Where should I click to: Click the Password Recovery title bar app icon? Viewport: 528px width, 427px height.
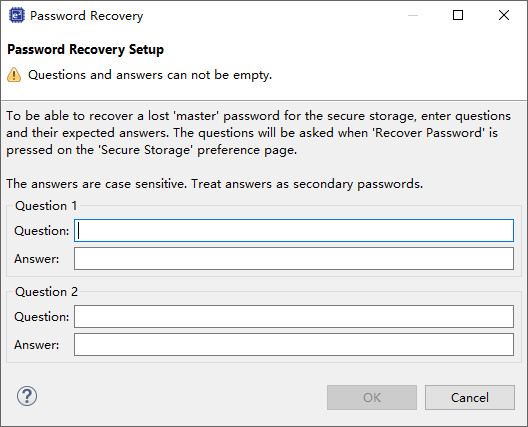click(x=17, y=15)
